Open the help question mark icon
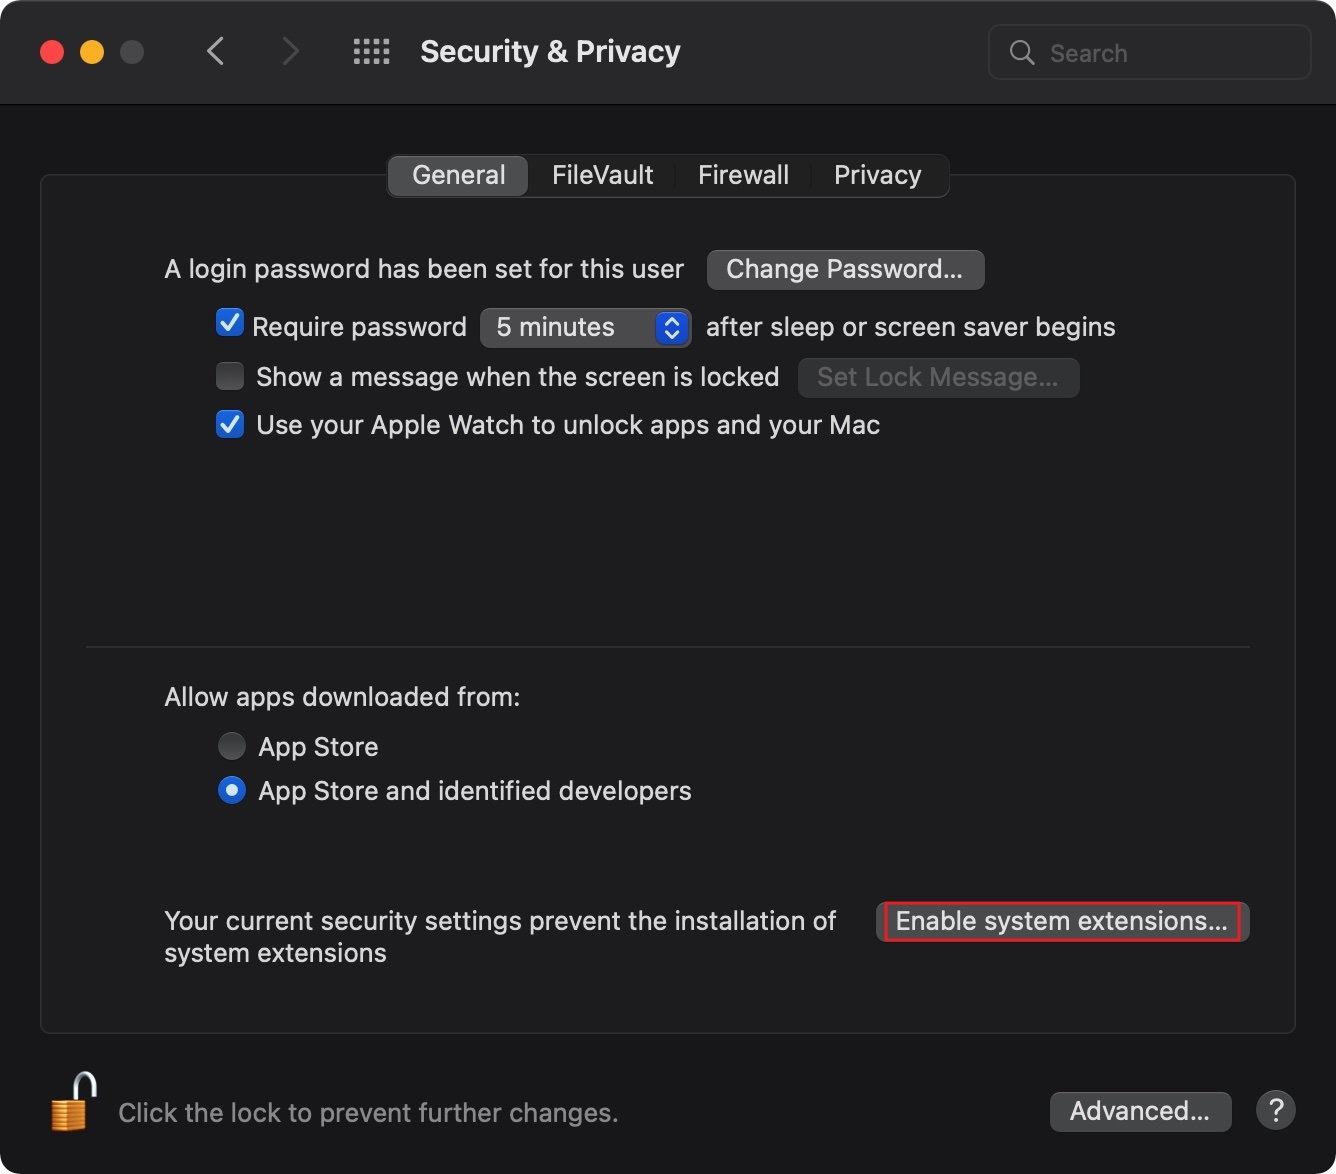Screen dimensions: 1336x1174 pos(1275,1110)
